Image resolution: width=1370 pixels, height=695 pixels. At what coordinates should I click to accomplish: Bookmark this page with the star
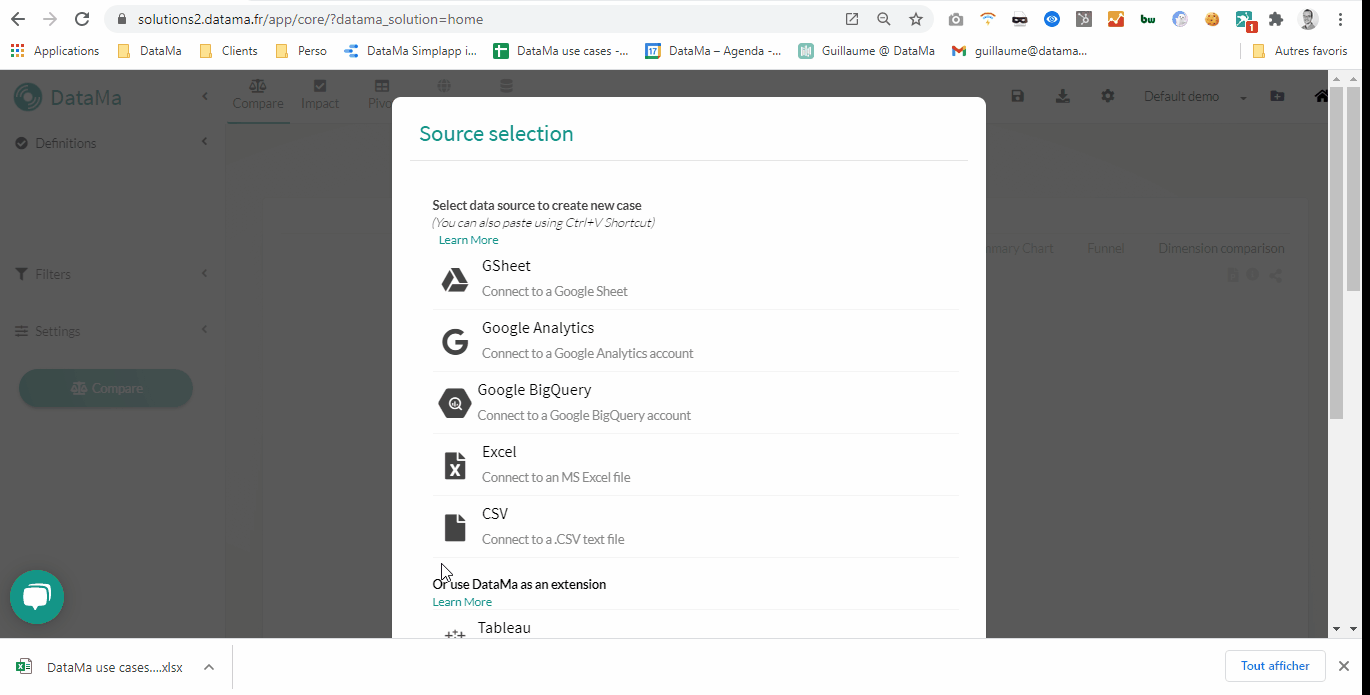[916, 19]
